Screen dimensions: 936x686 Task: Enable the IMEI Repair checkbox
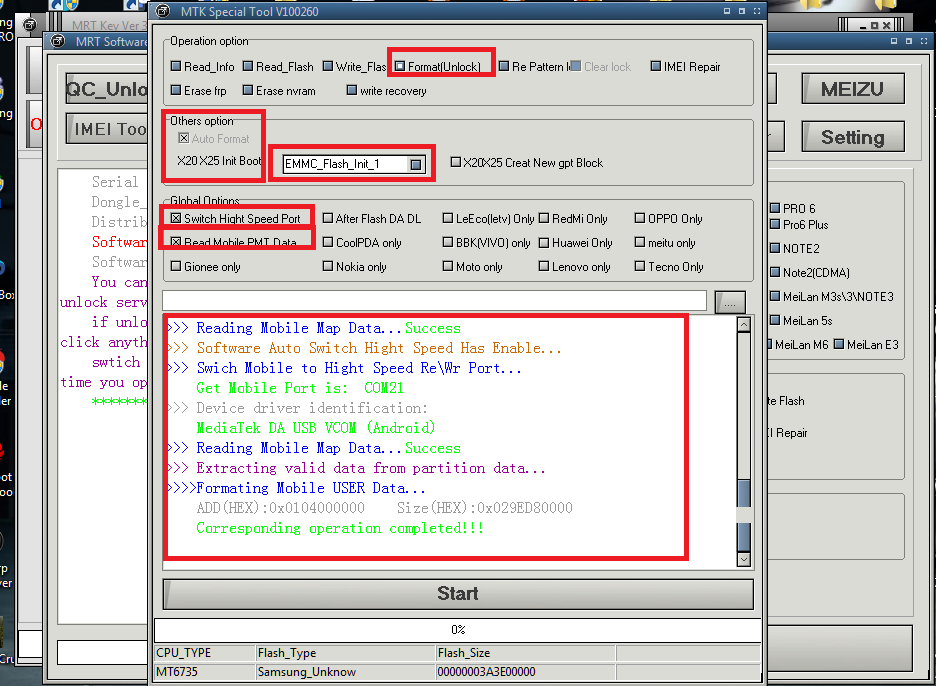(656, 66)
